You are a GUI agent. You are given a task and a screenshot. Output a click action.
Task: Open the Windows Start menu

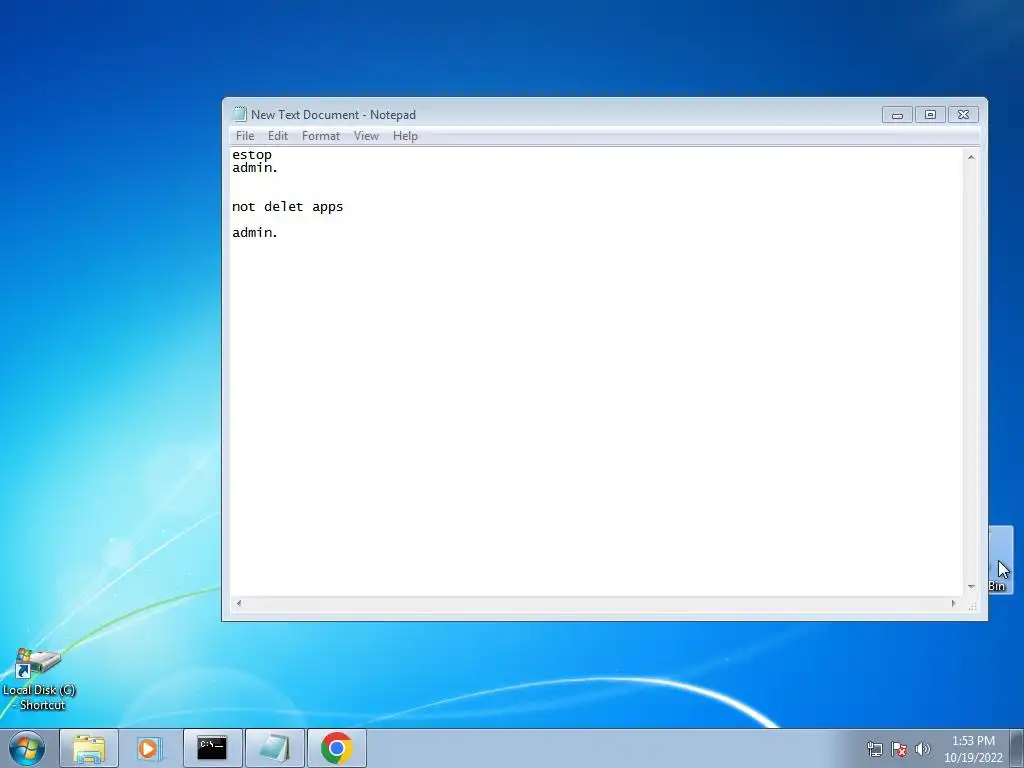(x=27, y=748)
